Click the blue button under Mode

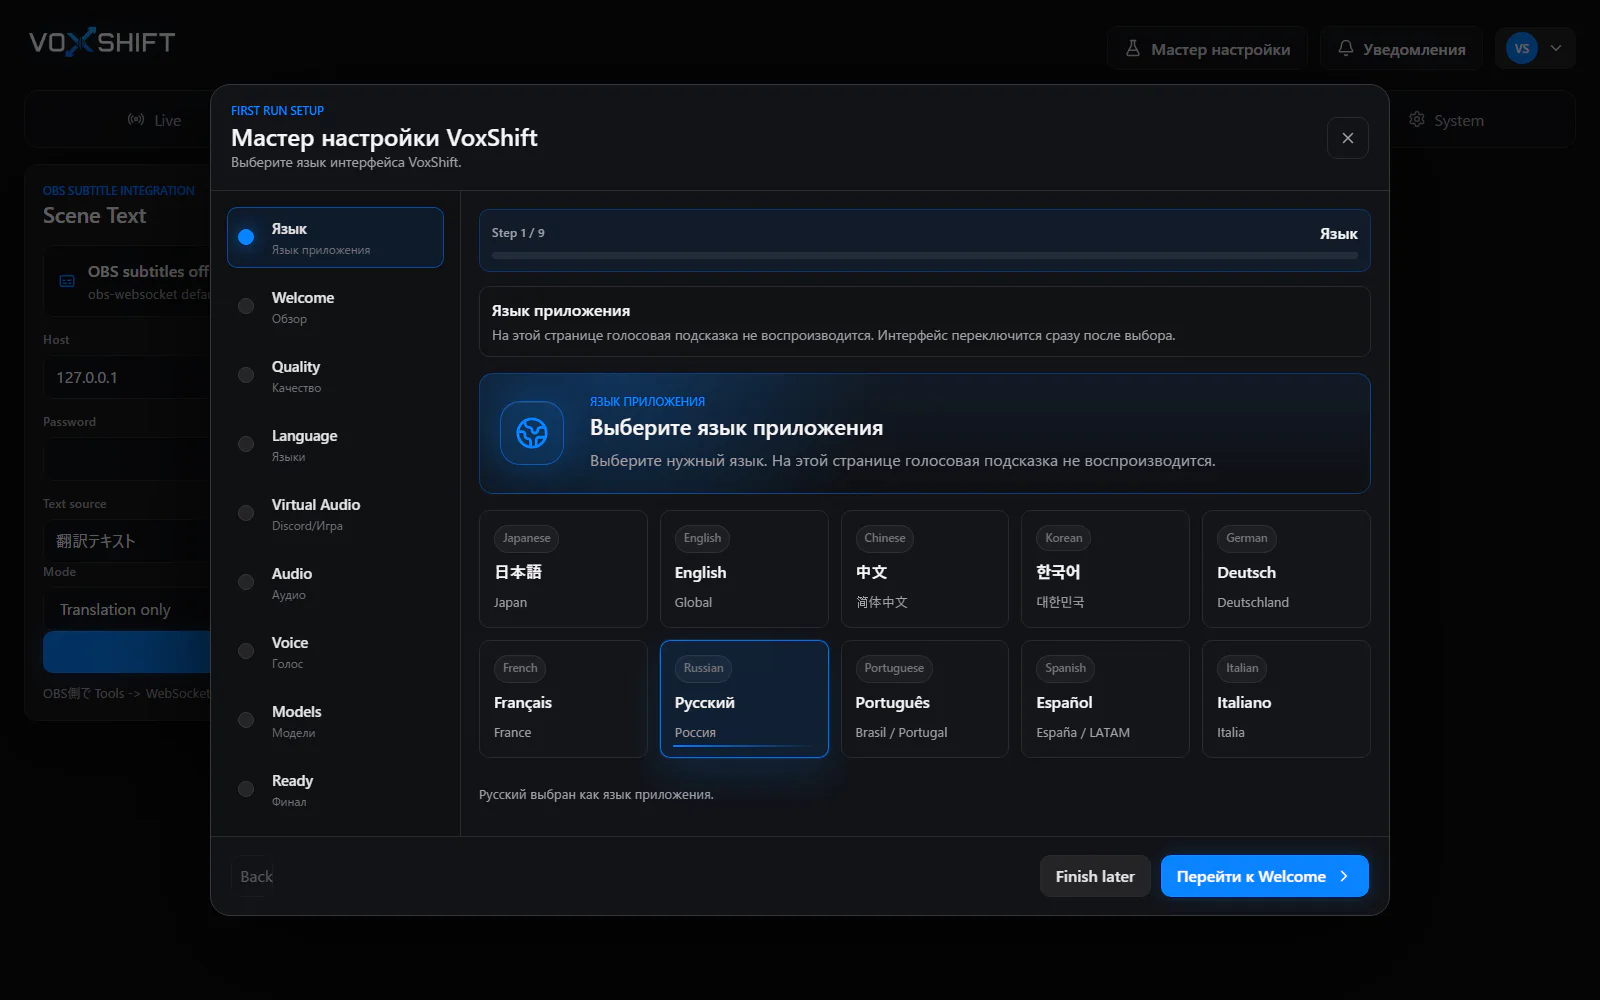pos(127,652)
